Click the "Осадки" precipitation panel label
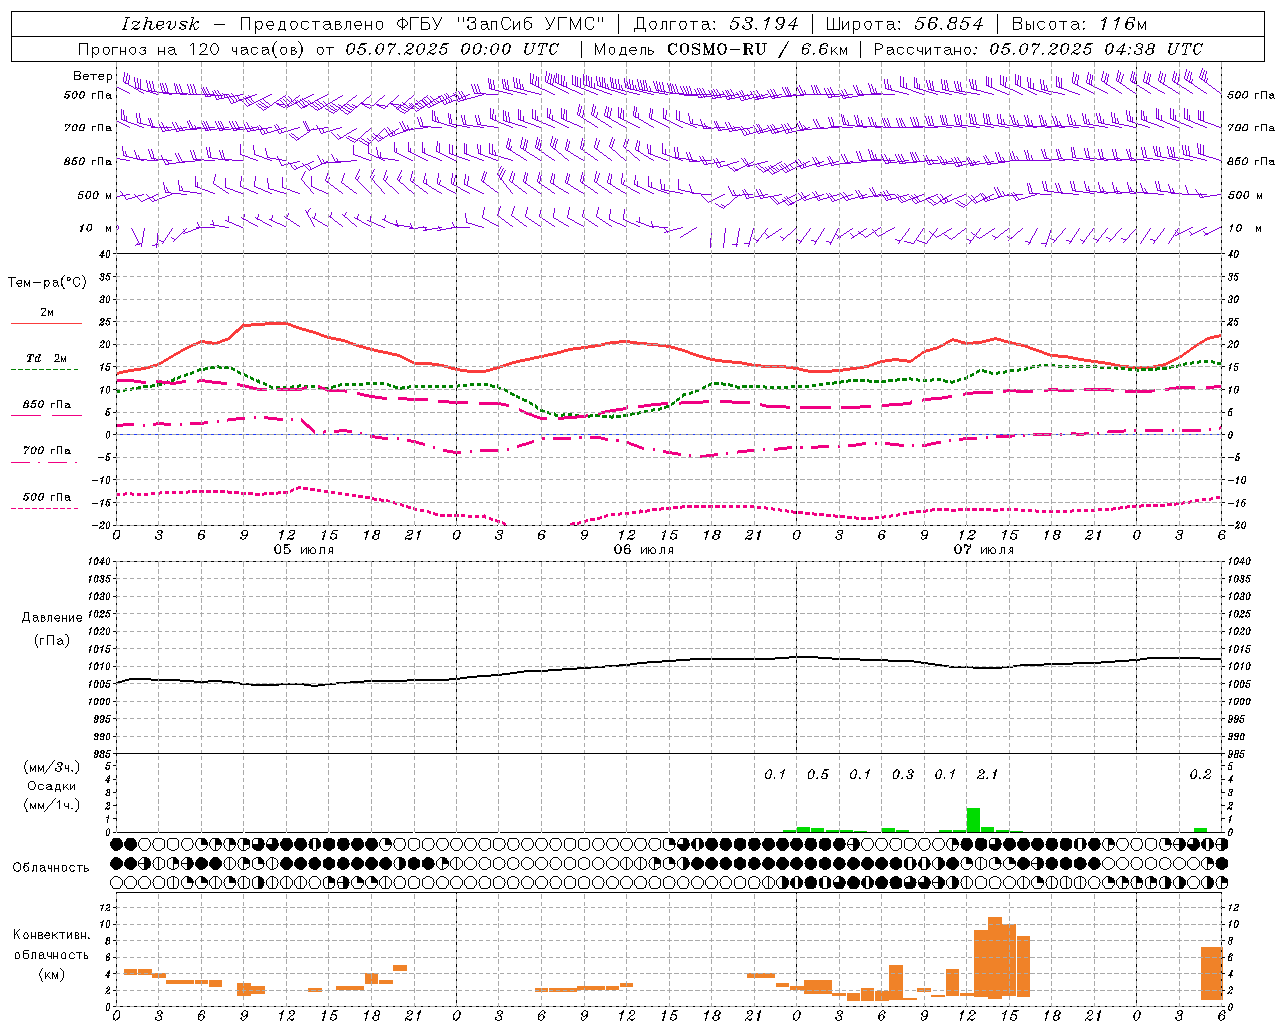 (52, 786)
